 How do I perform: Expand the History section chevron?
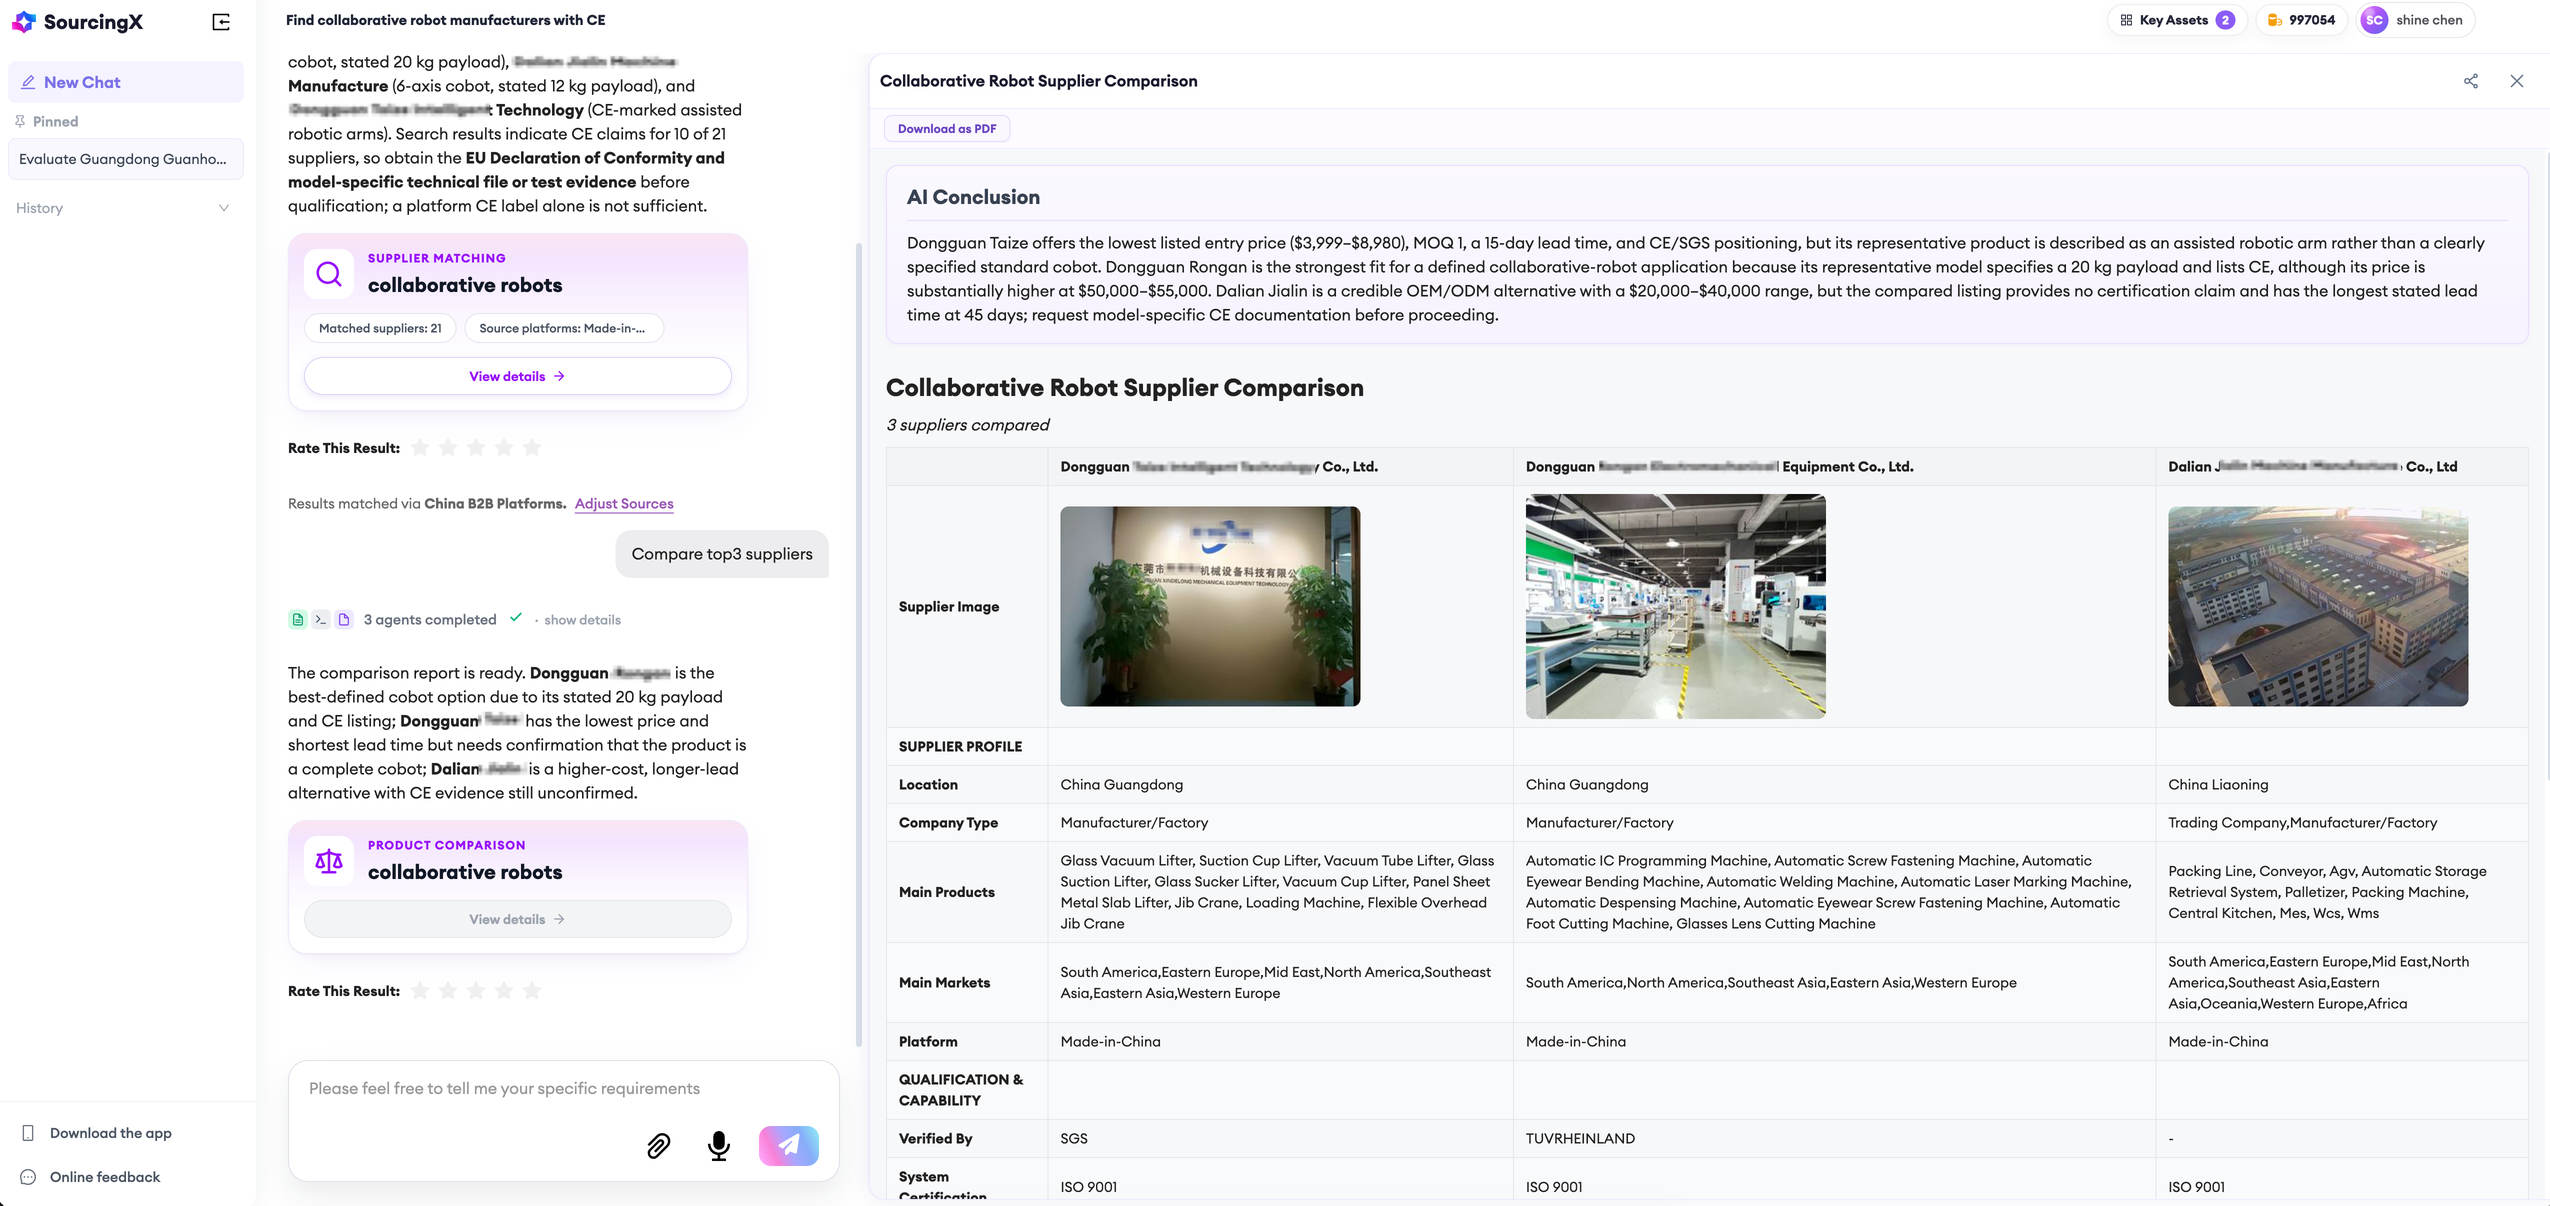224,208
